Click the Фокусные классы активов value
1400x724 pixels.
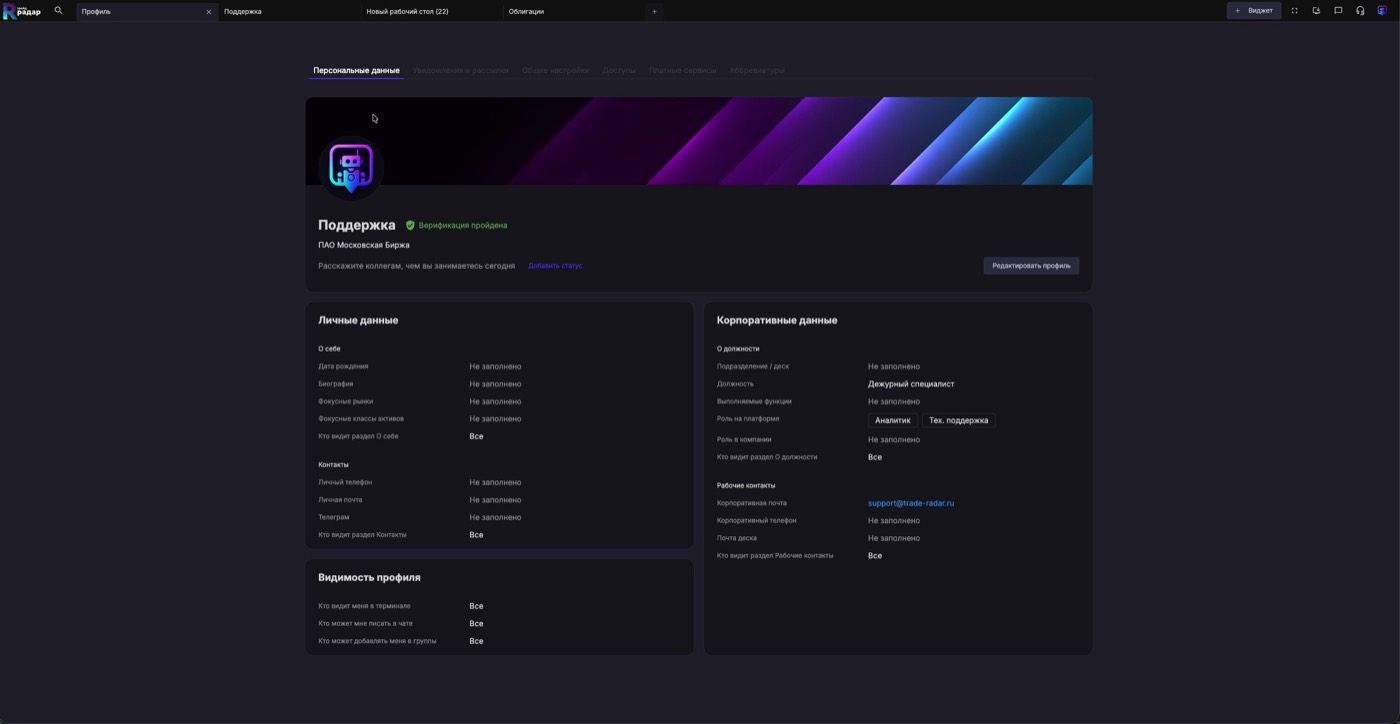pyautogui.click(x=495, y=419)
